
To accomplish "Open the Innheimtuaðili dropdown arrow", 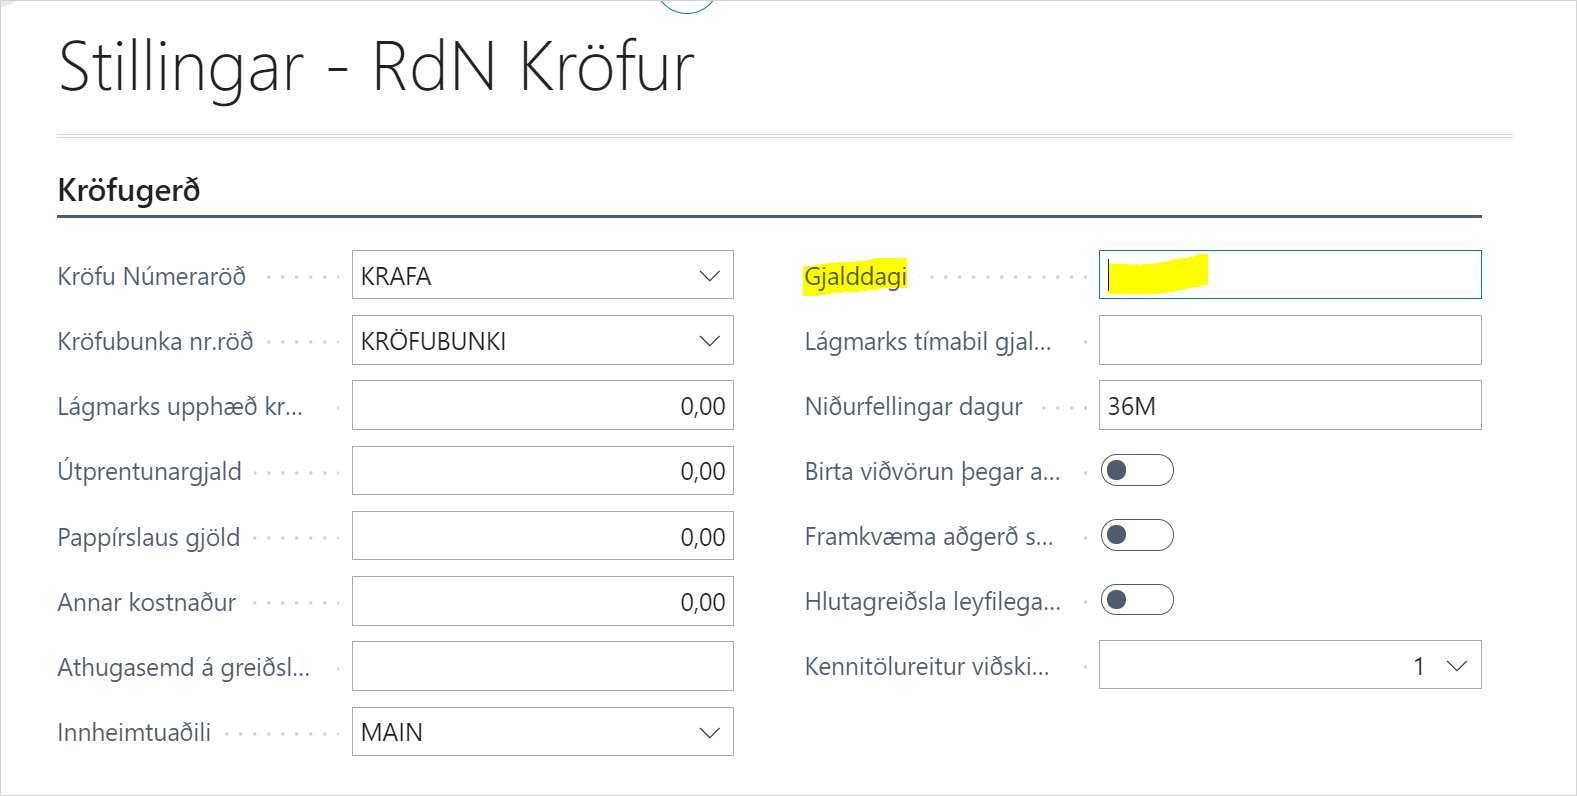I will pyautogui.click(x=709, y=732).
